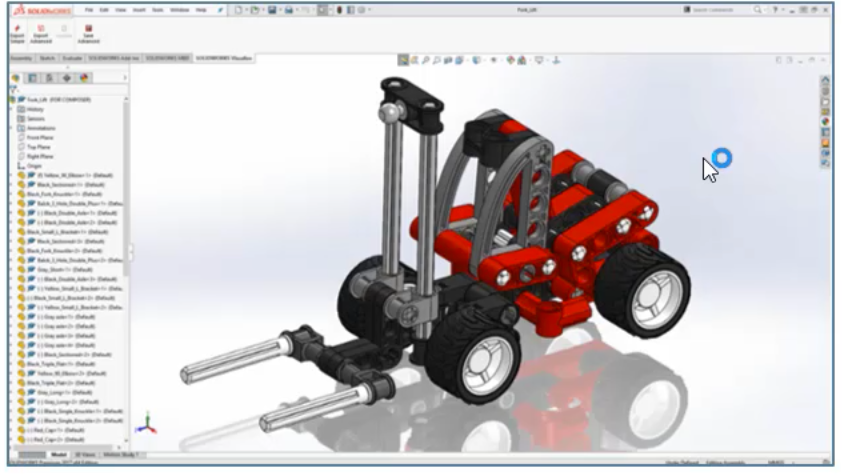The height and width of the screenshot is (476, 842).
Task: Click the Zoom to Fit icon
Action: coord(402,60)
